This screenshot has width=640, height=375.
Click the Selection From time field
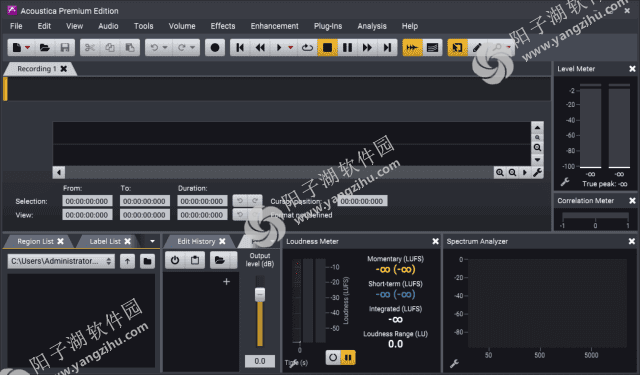pos(87,201)
